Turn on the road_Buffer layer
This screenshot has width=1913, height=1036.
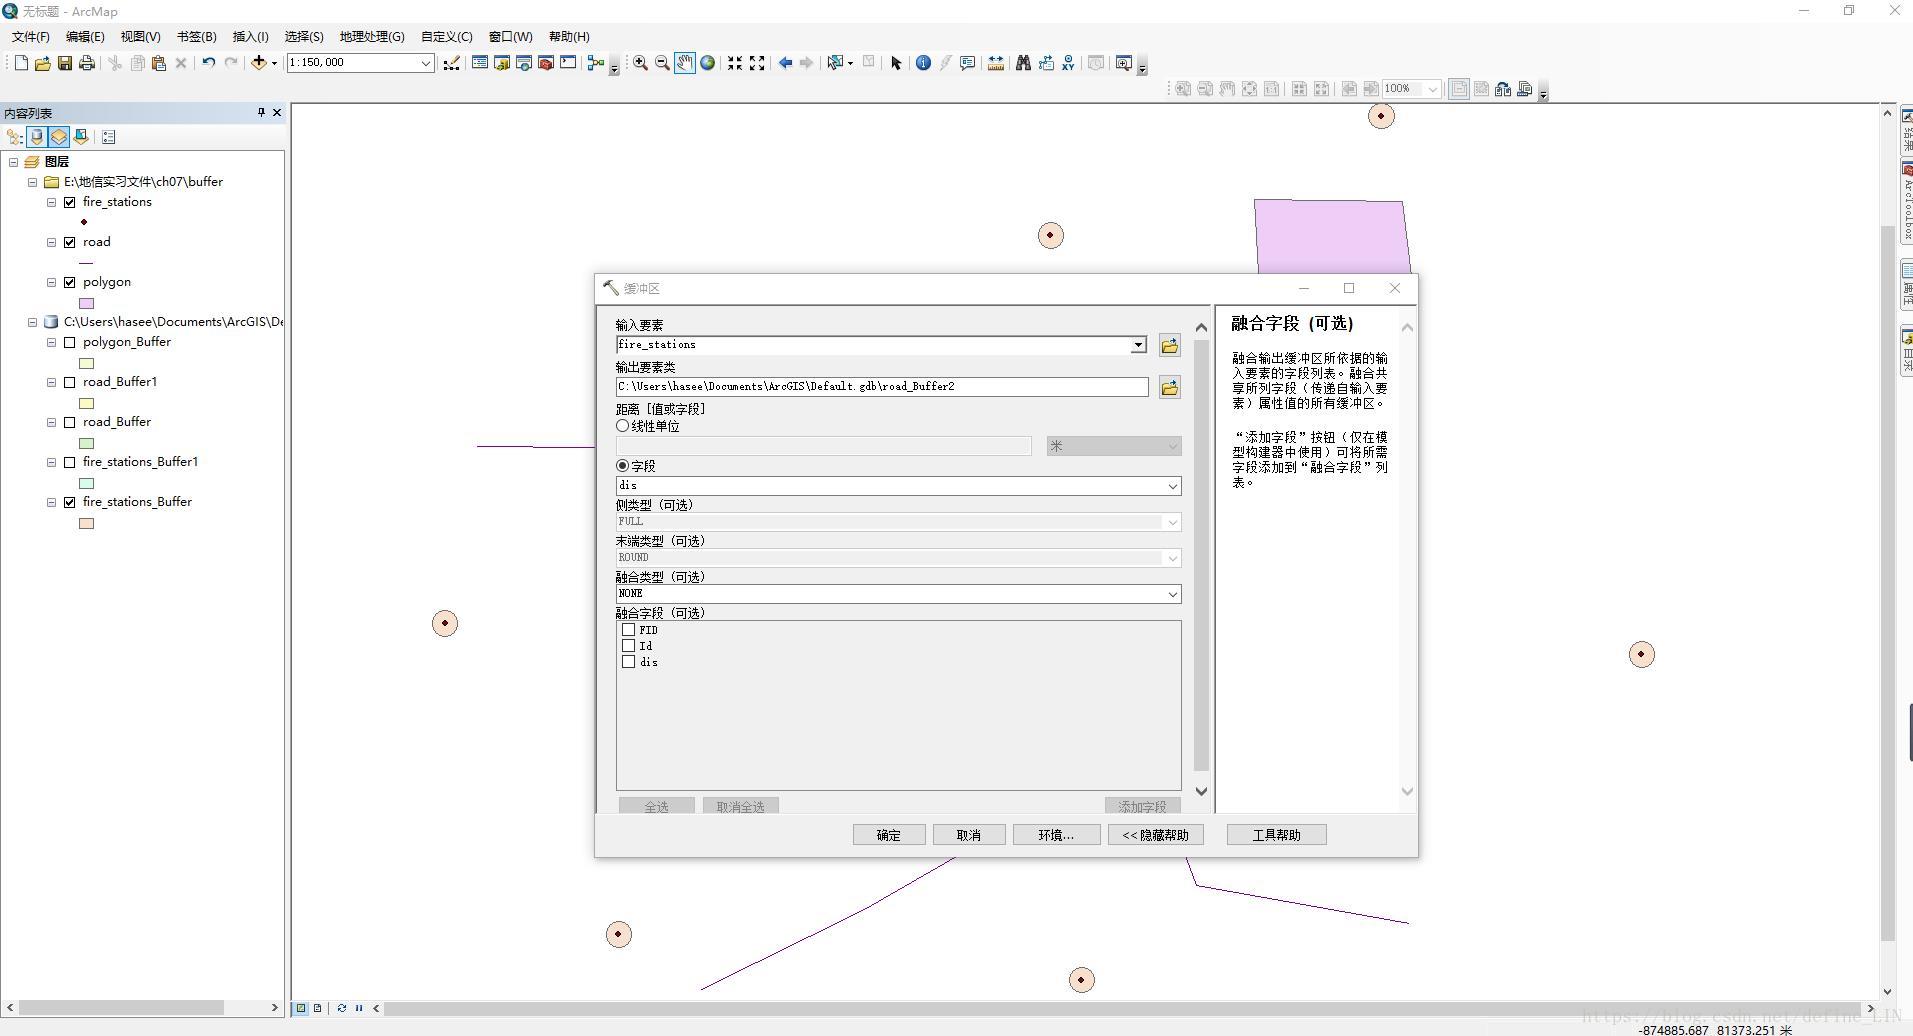tap(70, 422)
